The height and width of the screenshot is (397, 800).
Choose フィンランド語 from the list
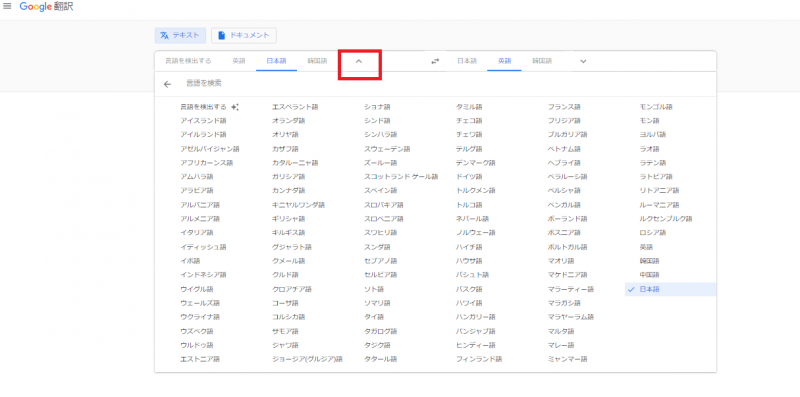point(479,359)
